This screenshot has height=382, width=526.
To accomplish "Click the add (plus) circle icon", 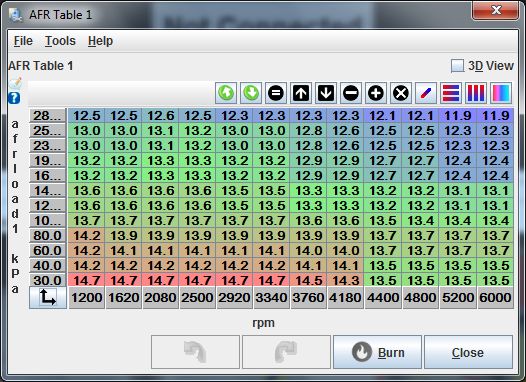I will [376, 93].
